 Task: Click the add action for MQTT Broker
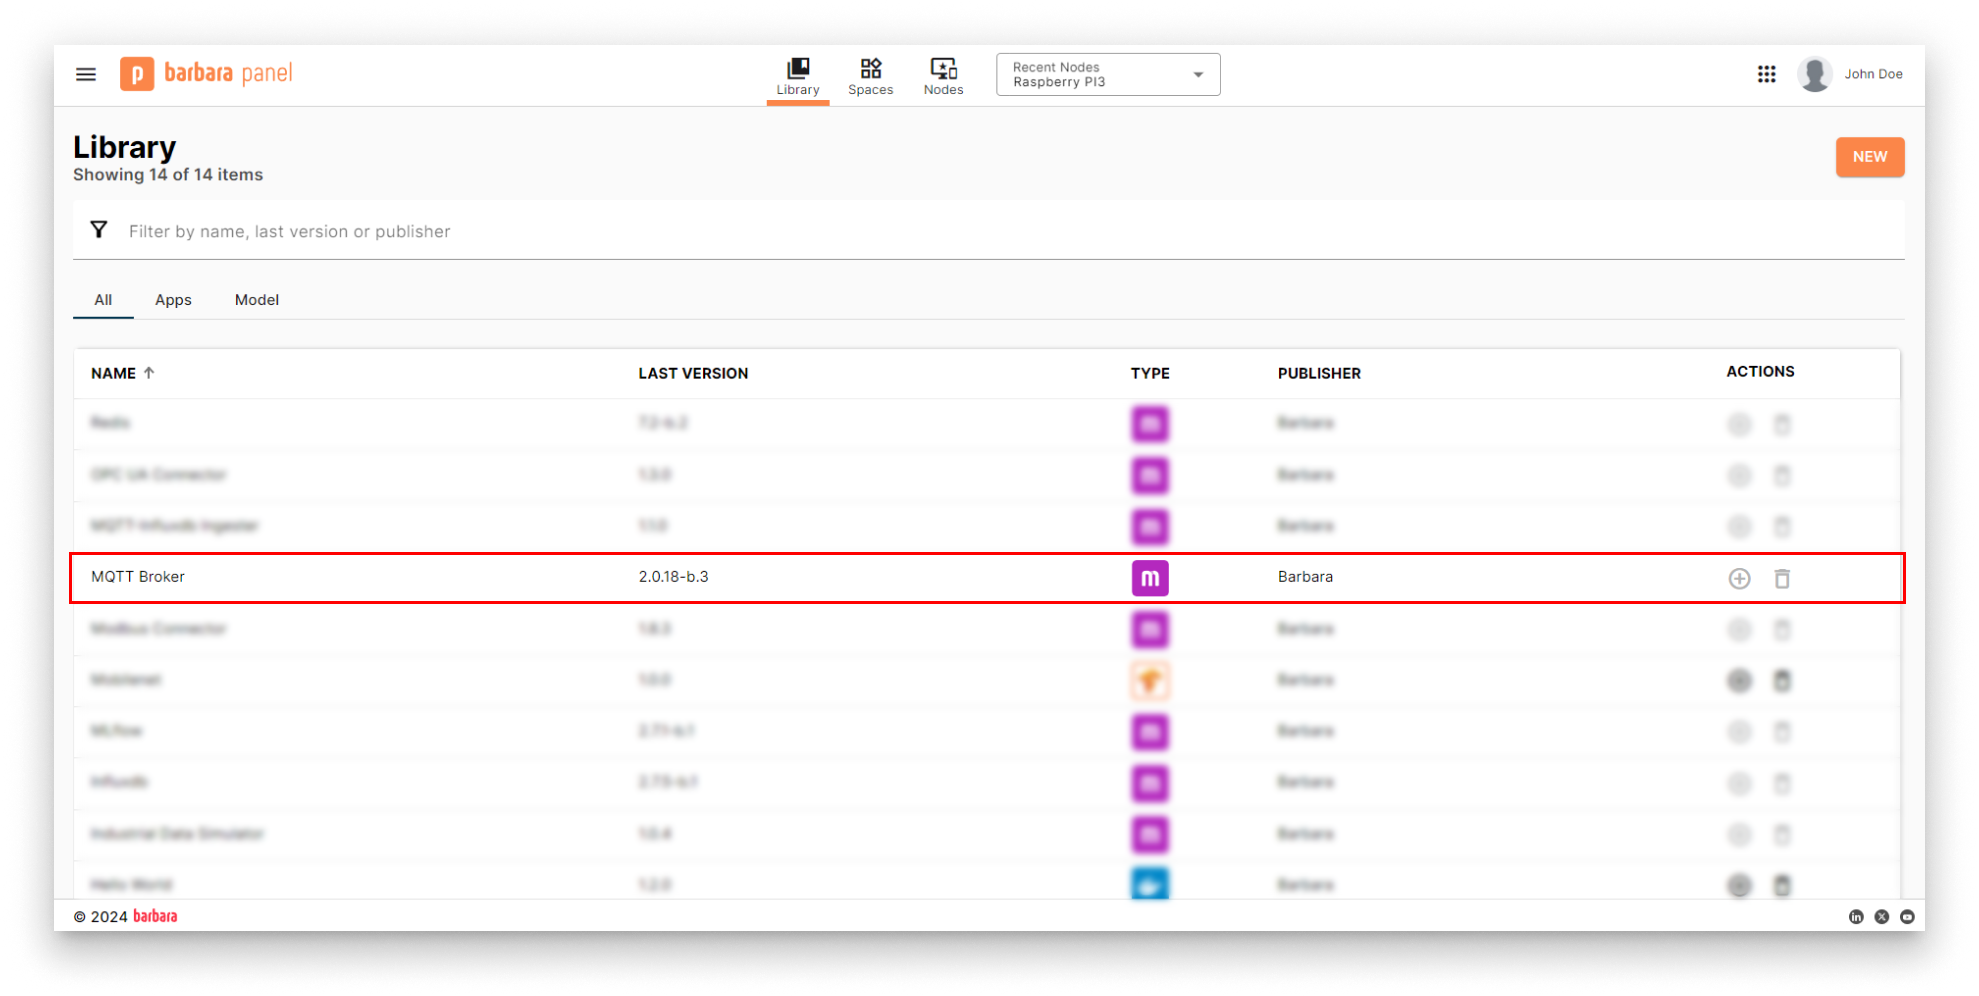coord(1739,578)
